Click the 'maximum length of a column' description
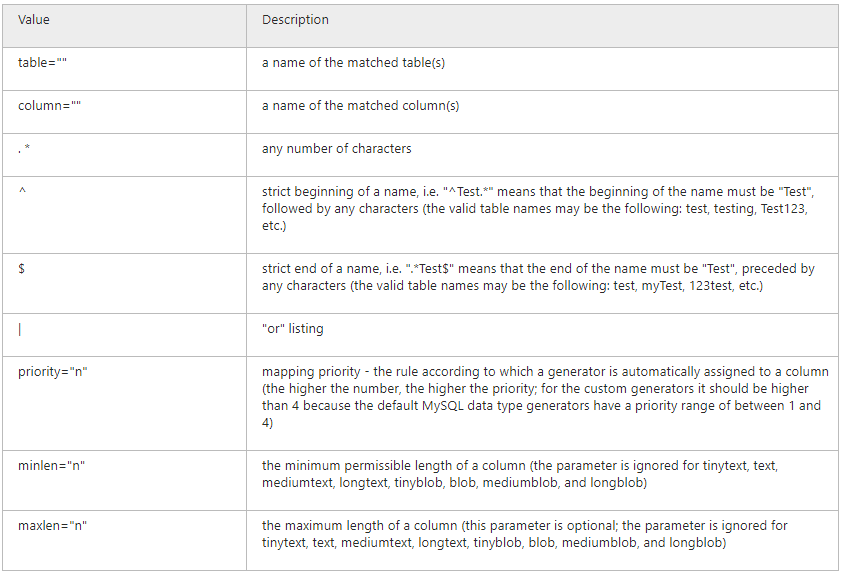842x573 pixels. coord(525,534)
